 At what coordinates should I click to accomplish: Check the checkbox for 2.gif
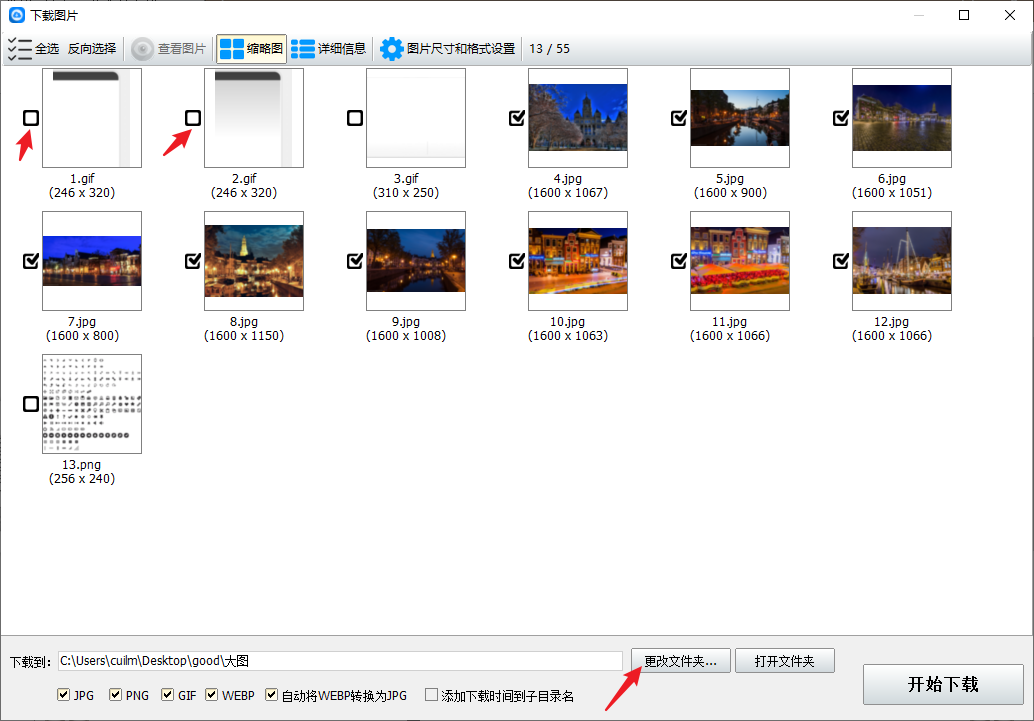[193, 118]
